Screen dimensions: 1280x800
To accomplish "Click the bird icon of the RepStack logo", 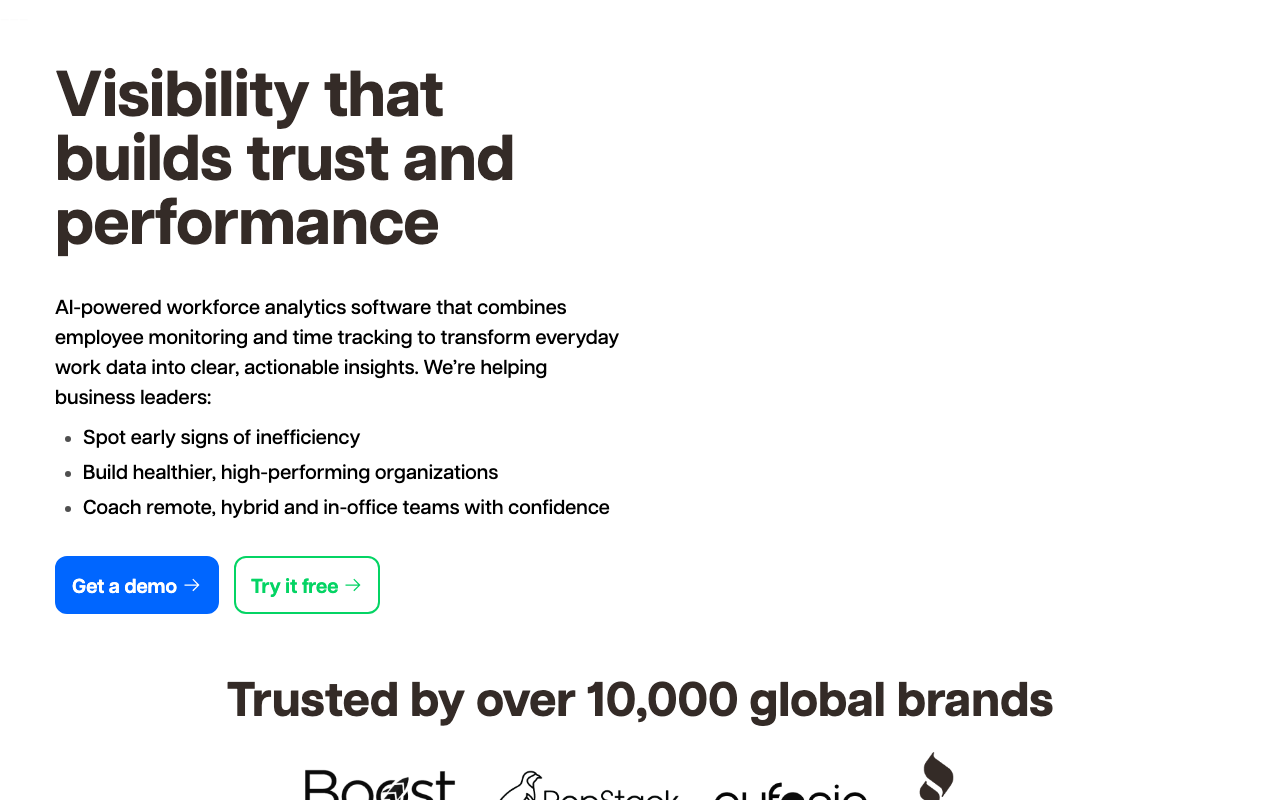I will point(521,786).
